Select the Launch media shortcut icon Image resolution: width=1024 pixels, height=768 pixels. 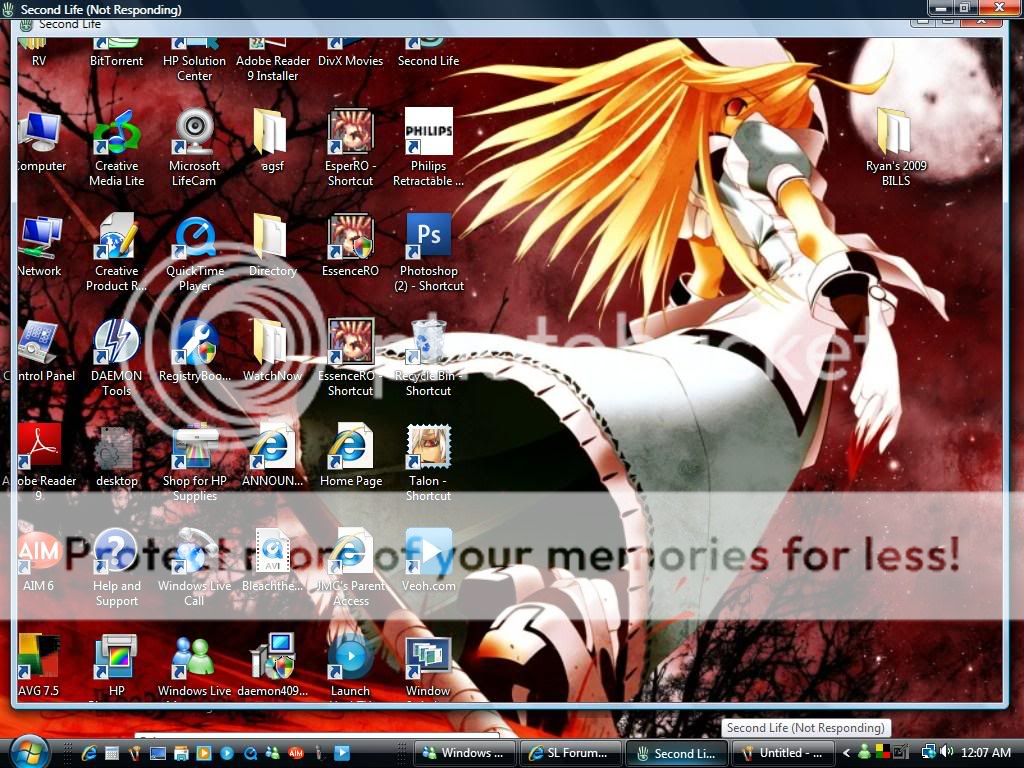coord(351,667)
